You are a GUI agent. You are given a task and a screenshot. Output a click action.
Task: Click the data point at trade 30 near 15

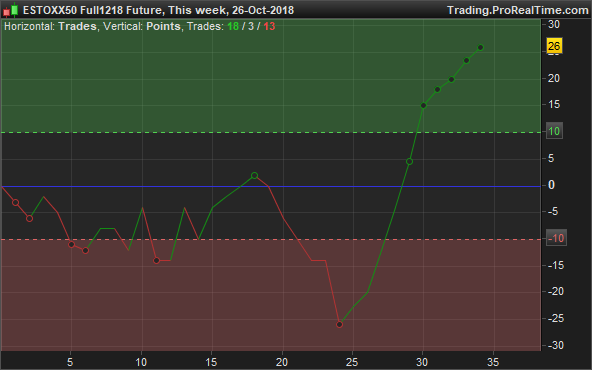coord(423,106)
